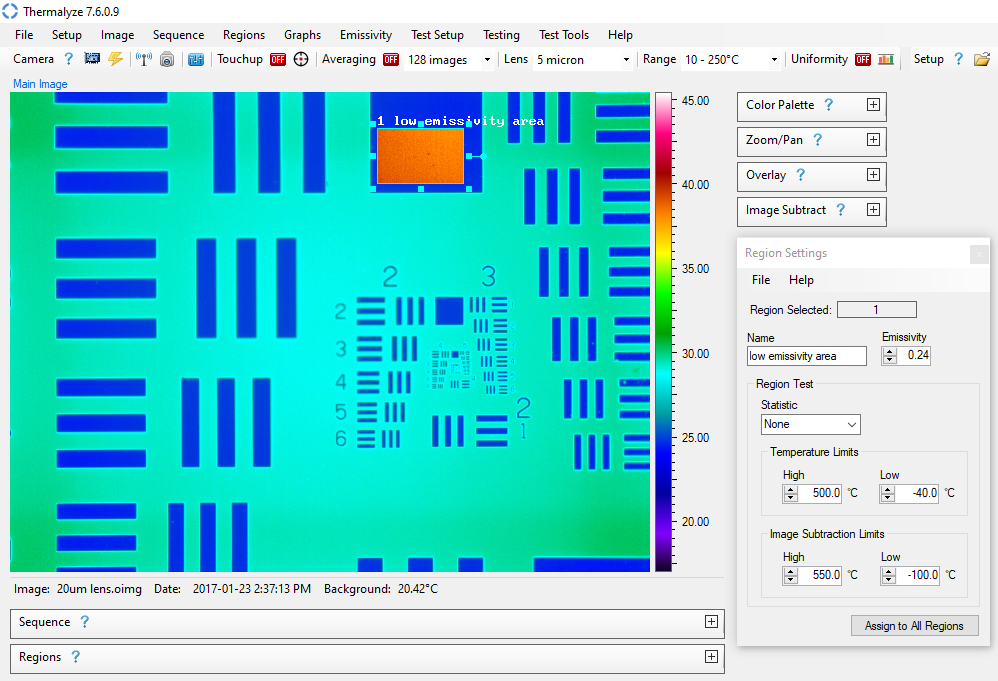Expand the Zoom/Pan panel

tap(873, 140)
